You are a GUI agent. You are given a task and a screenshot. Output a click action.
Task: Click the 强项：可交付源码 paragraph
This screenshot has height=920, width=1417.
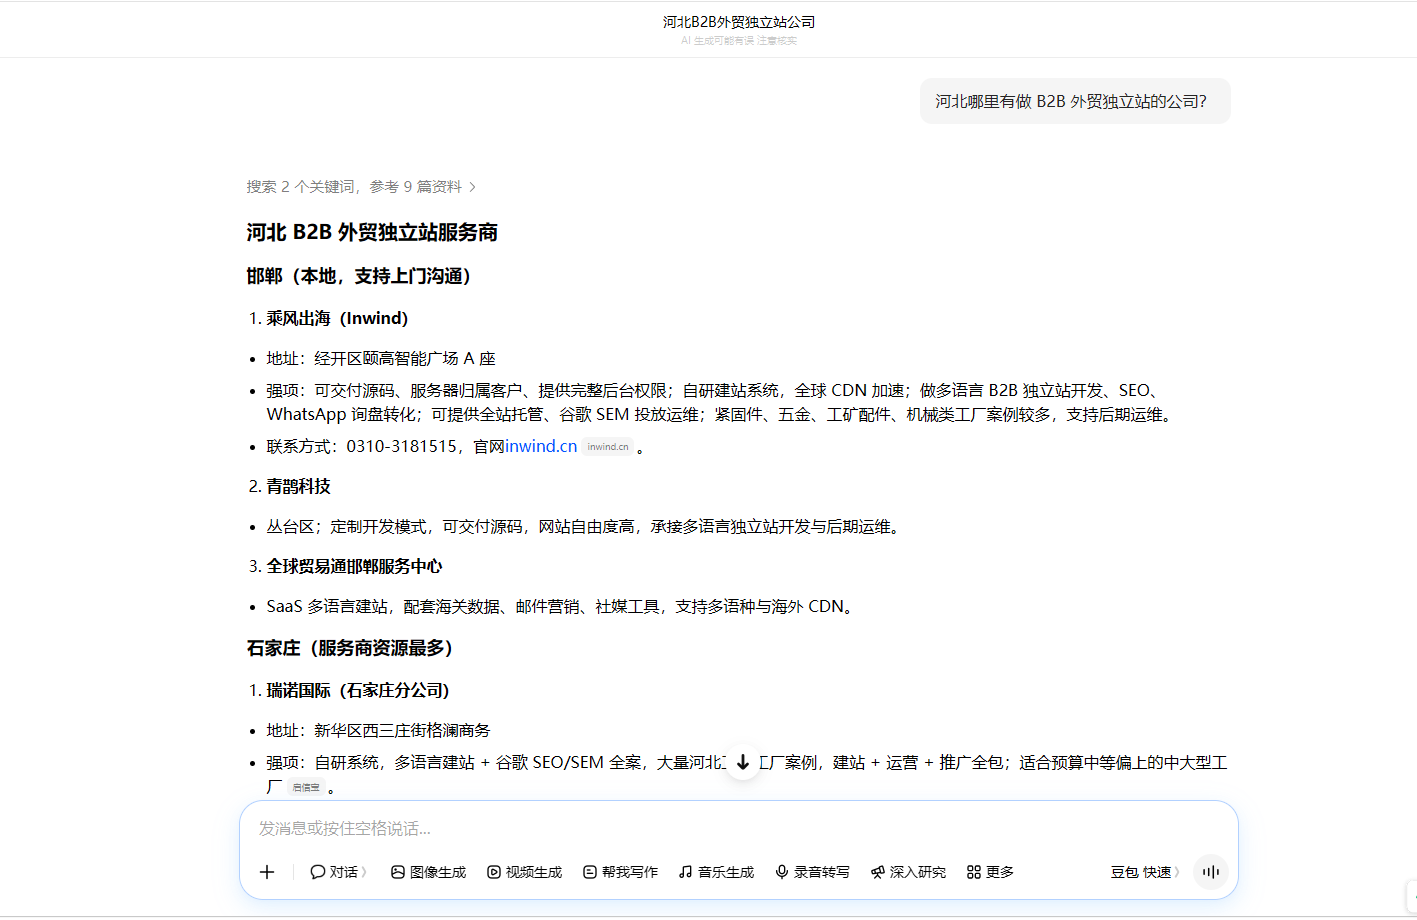(x=721, y=402)
